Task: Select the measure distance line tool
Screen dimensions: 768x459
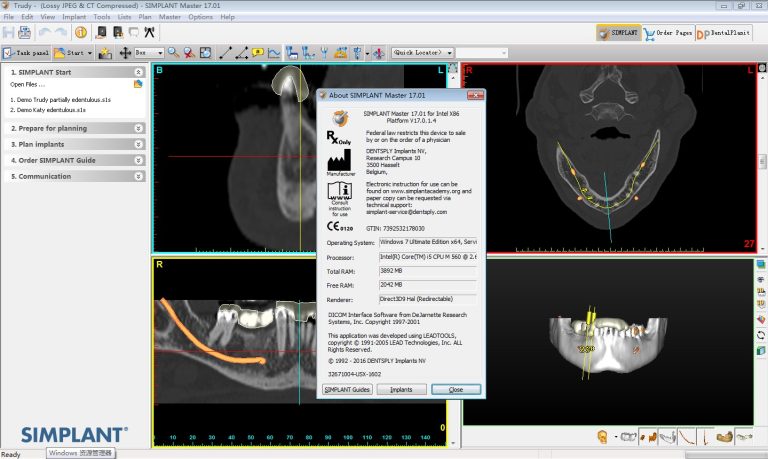Action: pos(225,52)
